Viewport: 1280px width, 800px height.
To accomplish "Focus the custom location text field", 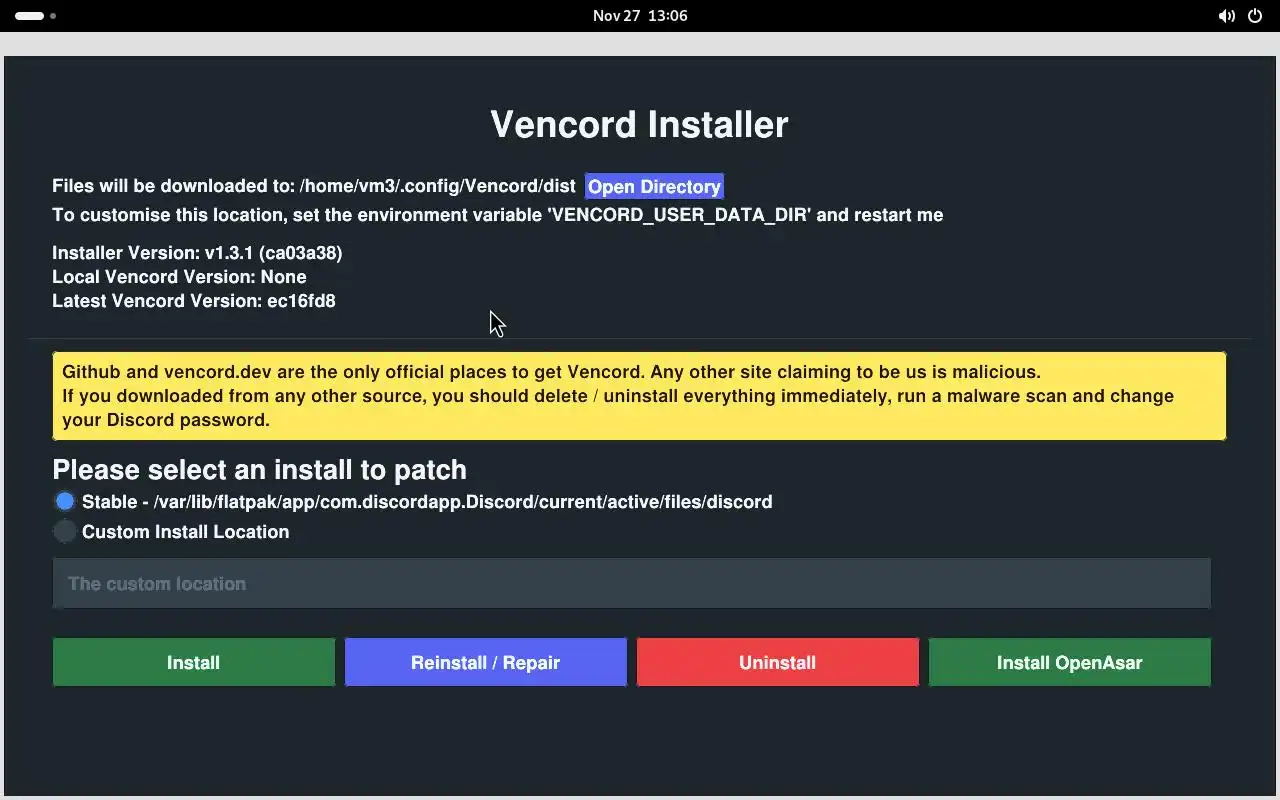I will pyautogui.click(x=631, y=583).
